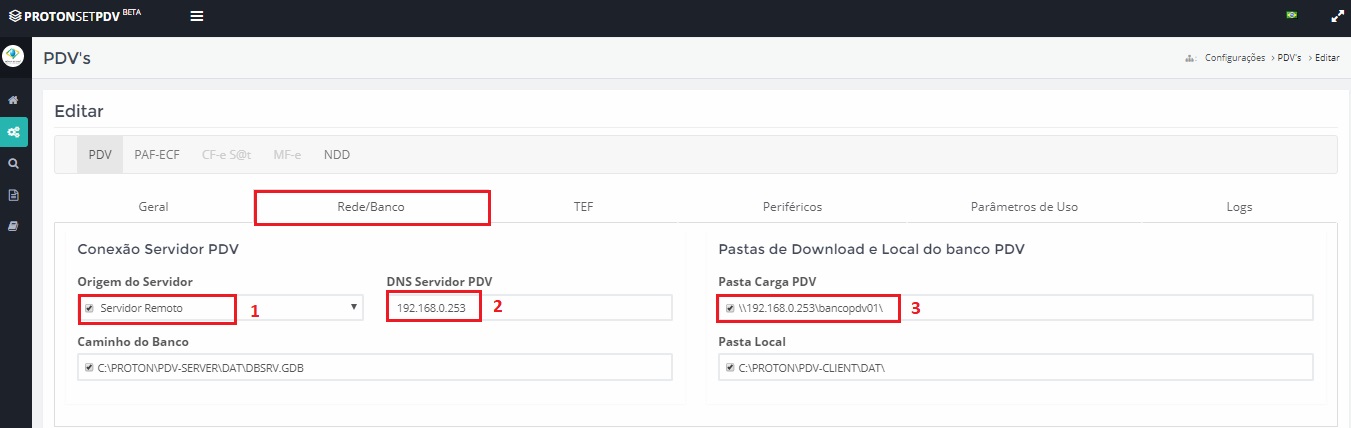The height and width of the screenshot is (428, 1351).
Task: Open the book icon in sidebar
Action: pos(14,226)
